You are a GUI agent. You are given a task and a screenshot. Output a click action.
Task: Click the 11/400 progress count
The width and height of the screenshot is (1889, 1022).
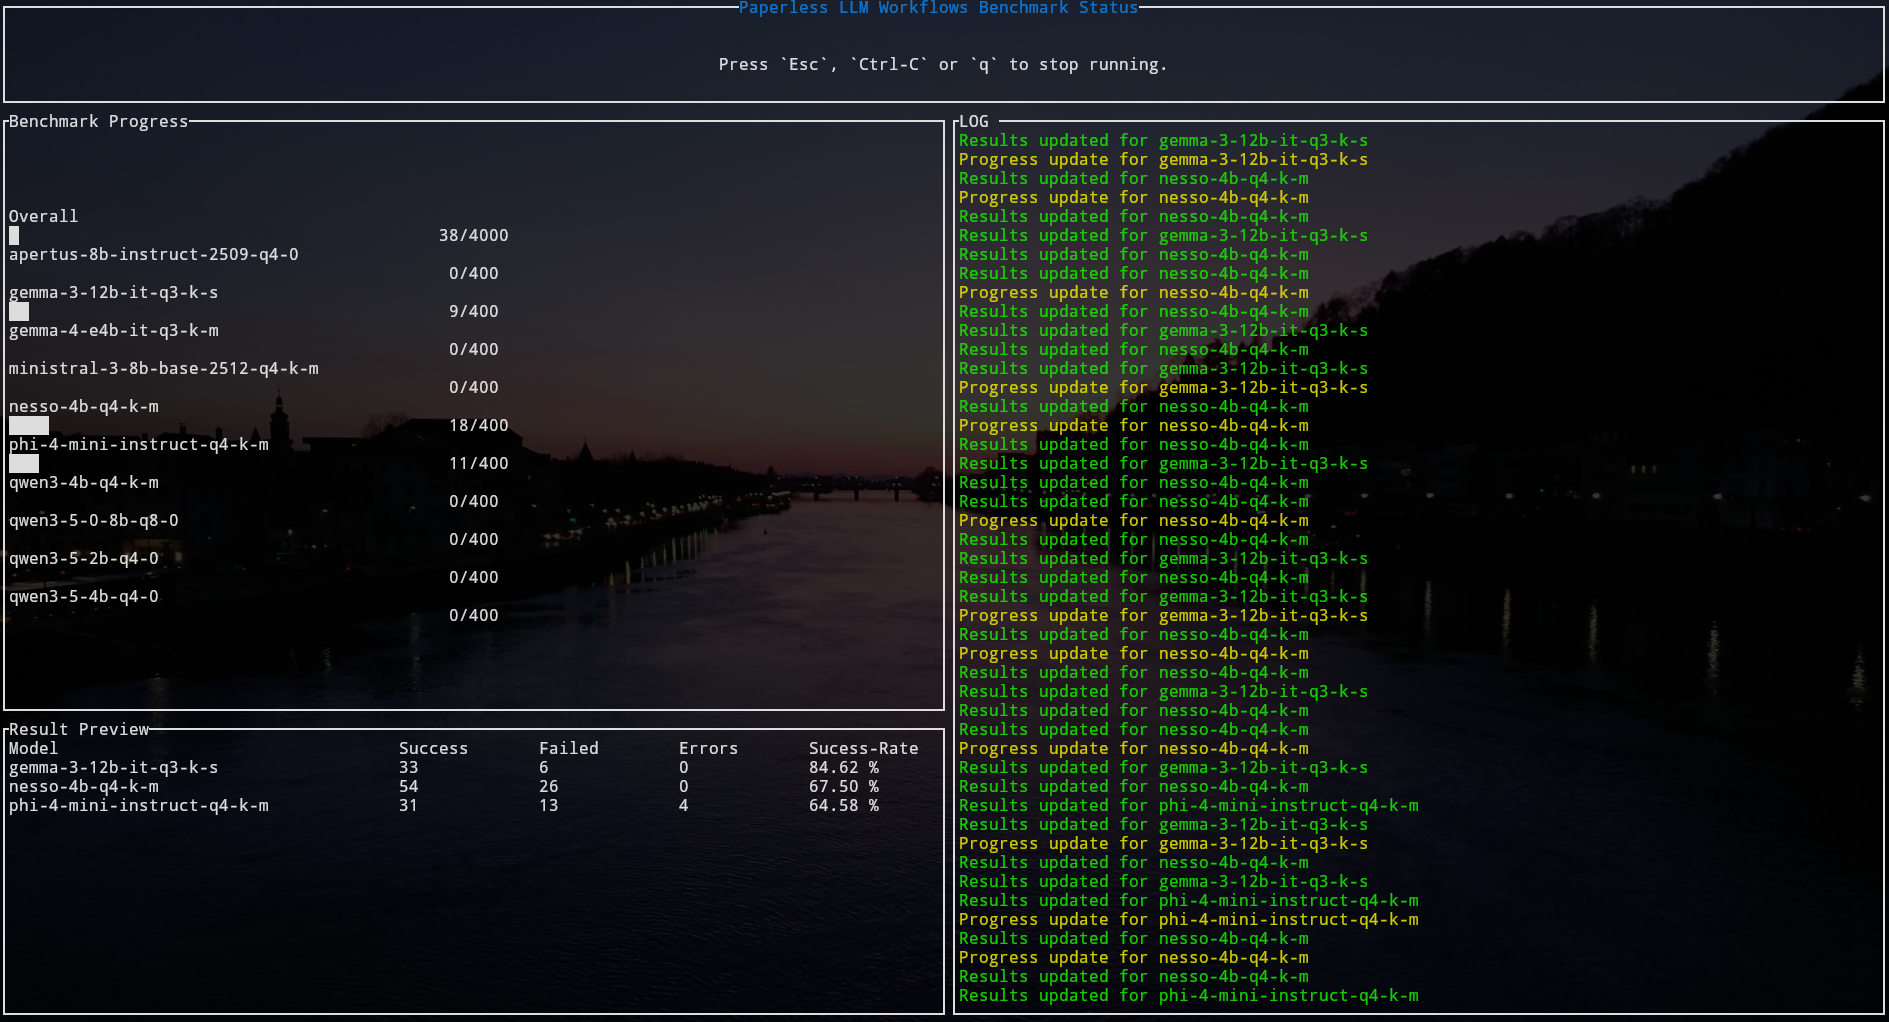point(478,464)
